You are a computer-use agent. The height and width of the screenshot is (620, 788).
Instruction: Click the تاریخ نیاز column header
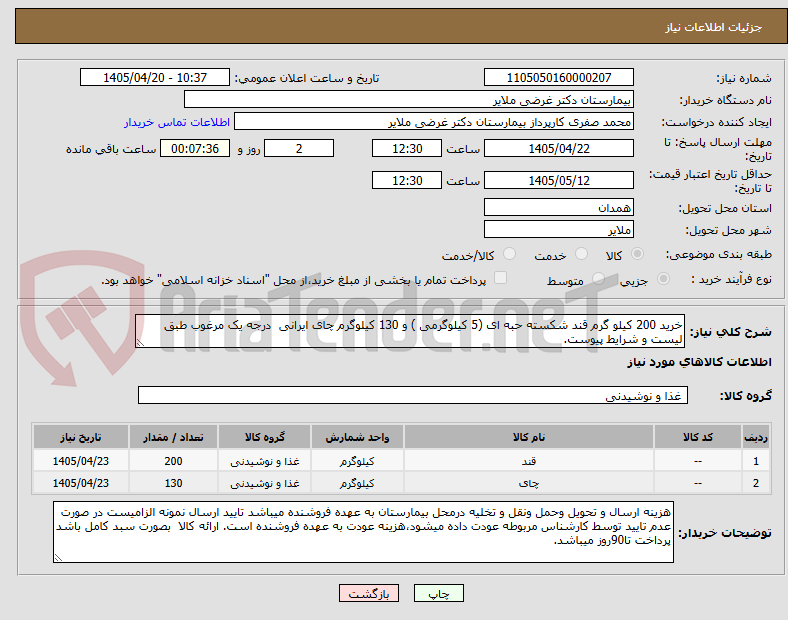pyautogui.click(x=80, y=437)
